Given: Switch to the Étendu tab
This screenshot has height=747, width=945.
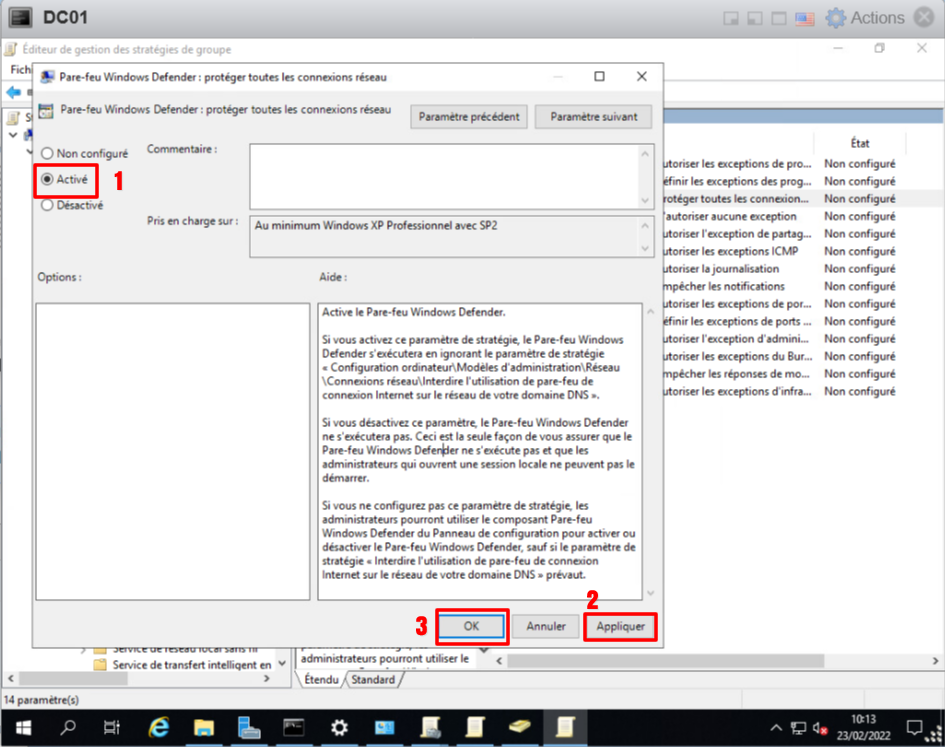Looking at the screenshot, I should [322, 680].
